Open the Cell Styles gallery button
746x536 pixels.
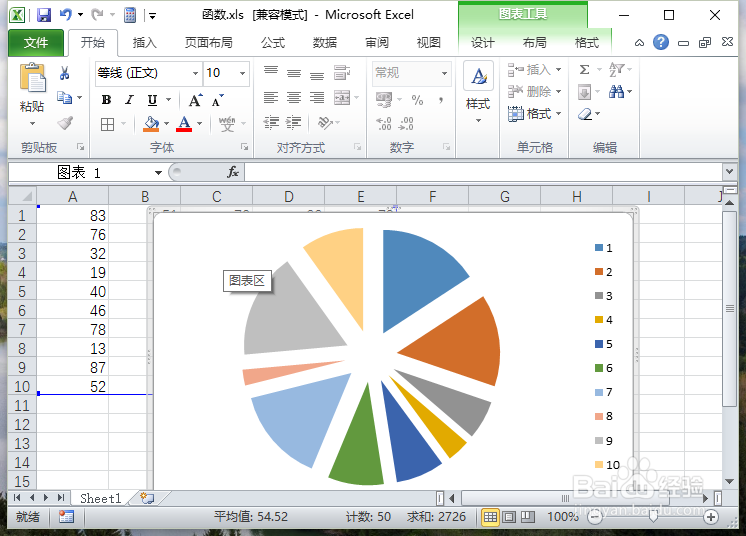pos(478,92)
